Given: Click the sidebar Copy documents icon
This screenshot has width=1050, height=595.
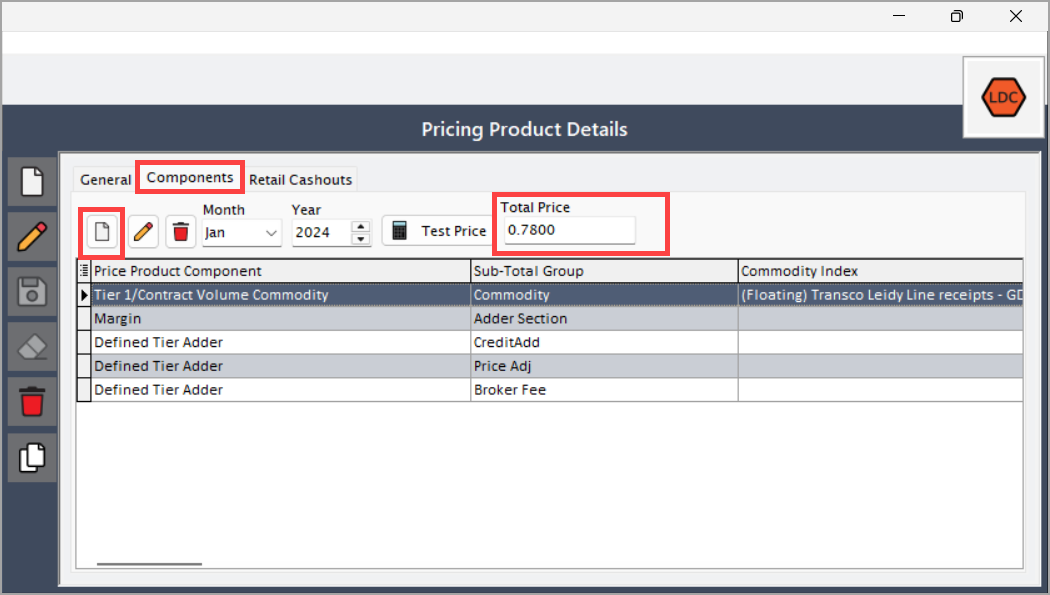Looking at the screenshot, I should point(32,457).
